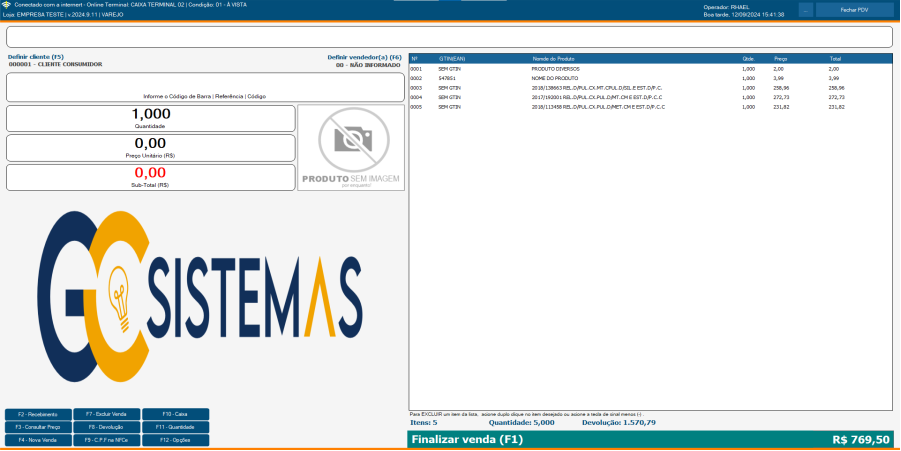The height and width of the screenshot is (451, 901).
Task: Click the Fechar PDV button
Action: (854, 10)
